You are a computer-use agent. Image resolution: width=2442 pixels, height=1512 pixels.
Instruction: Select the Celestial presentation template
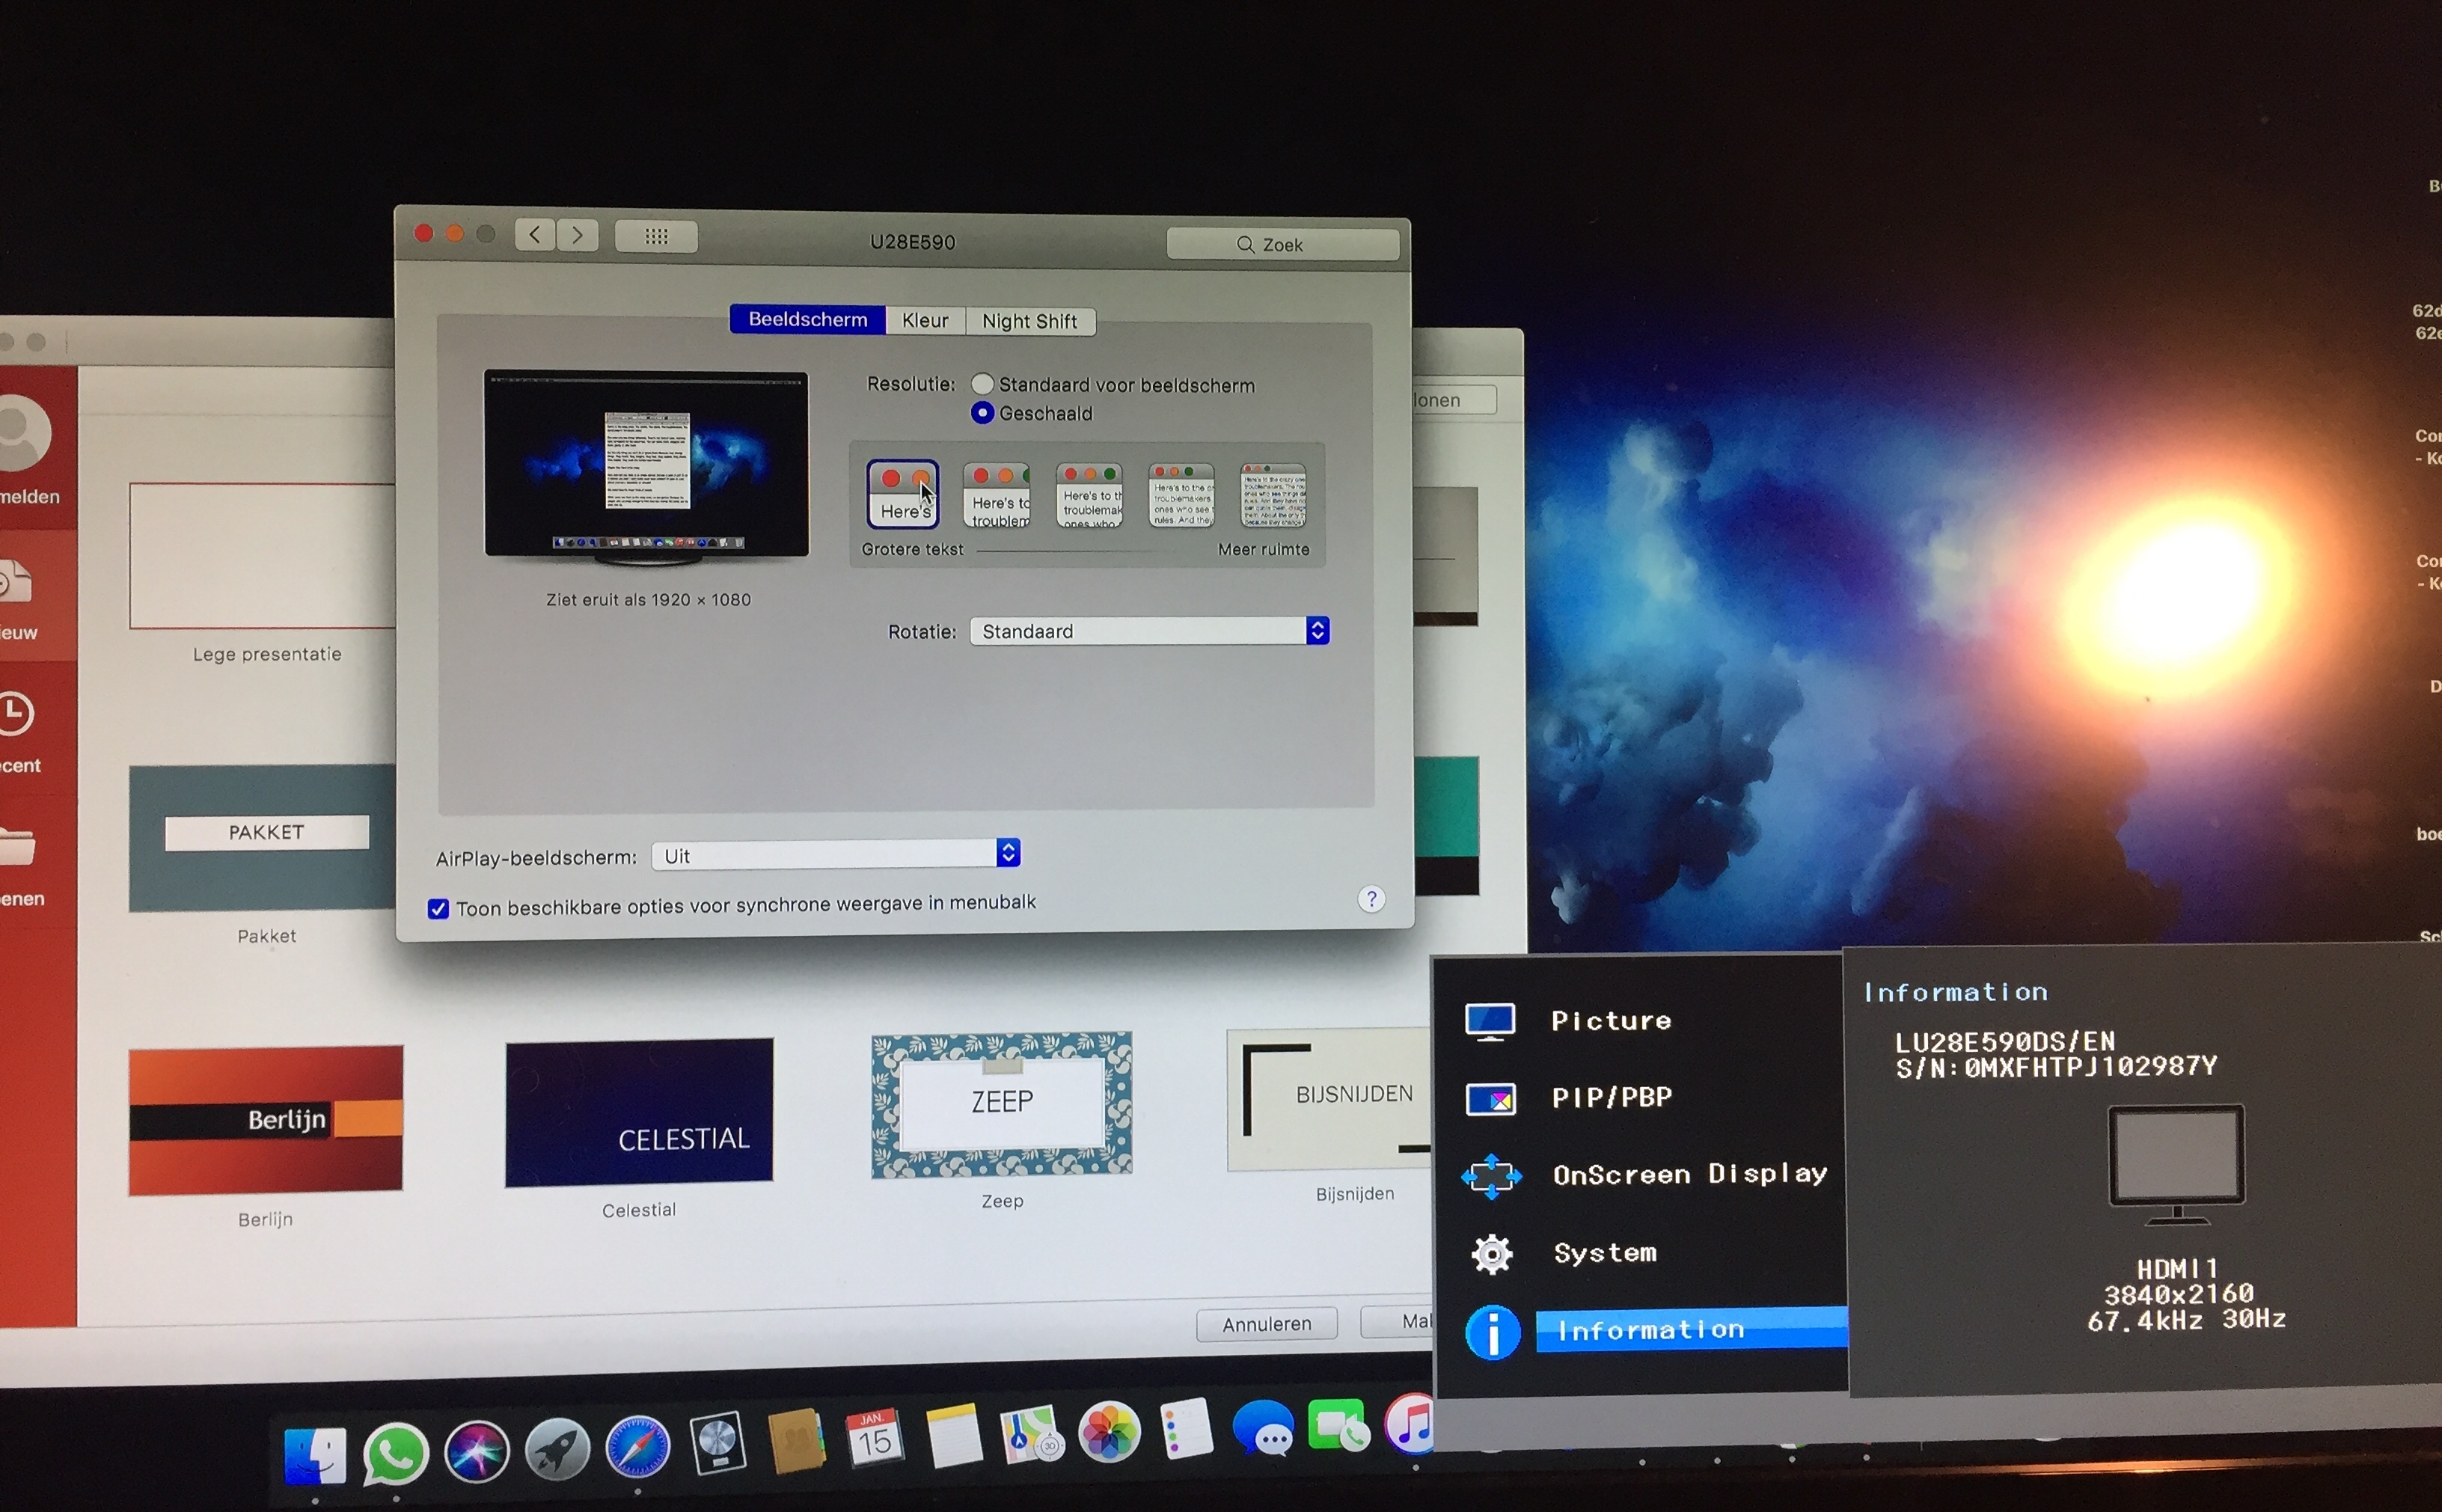pyautogui.click(x=639, y=1112)
